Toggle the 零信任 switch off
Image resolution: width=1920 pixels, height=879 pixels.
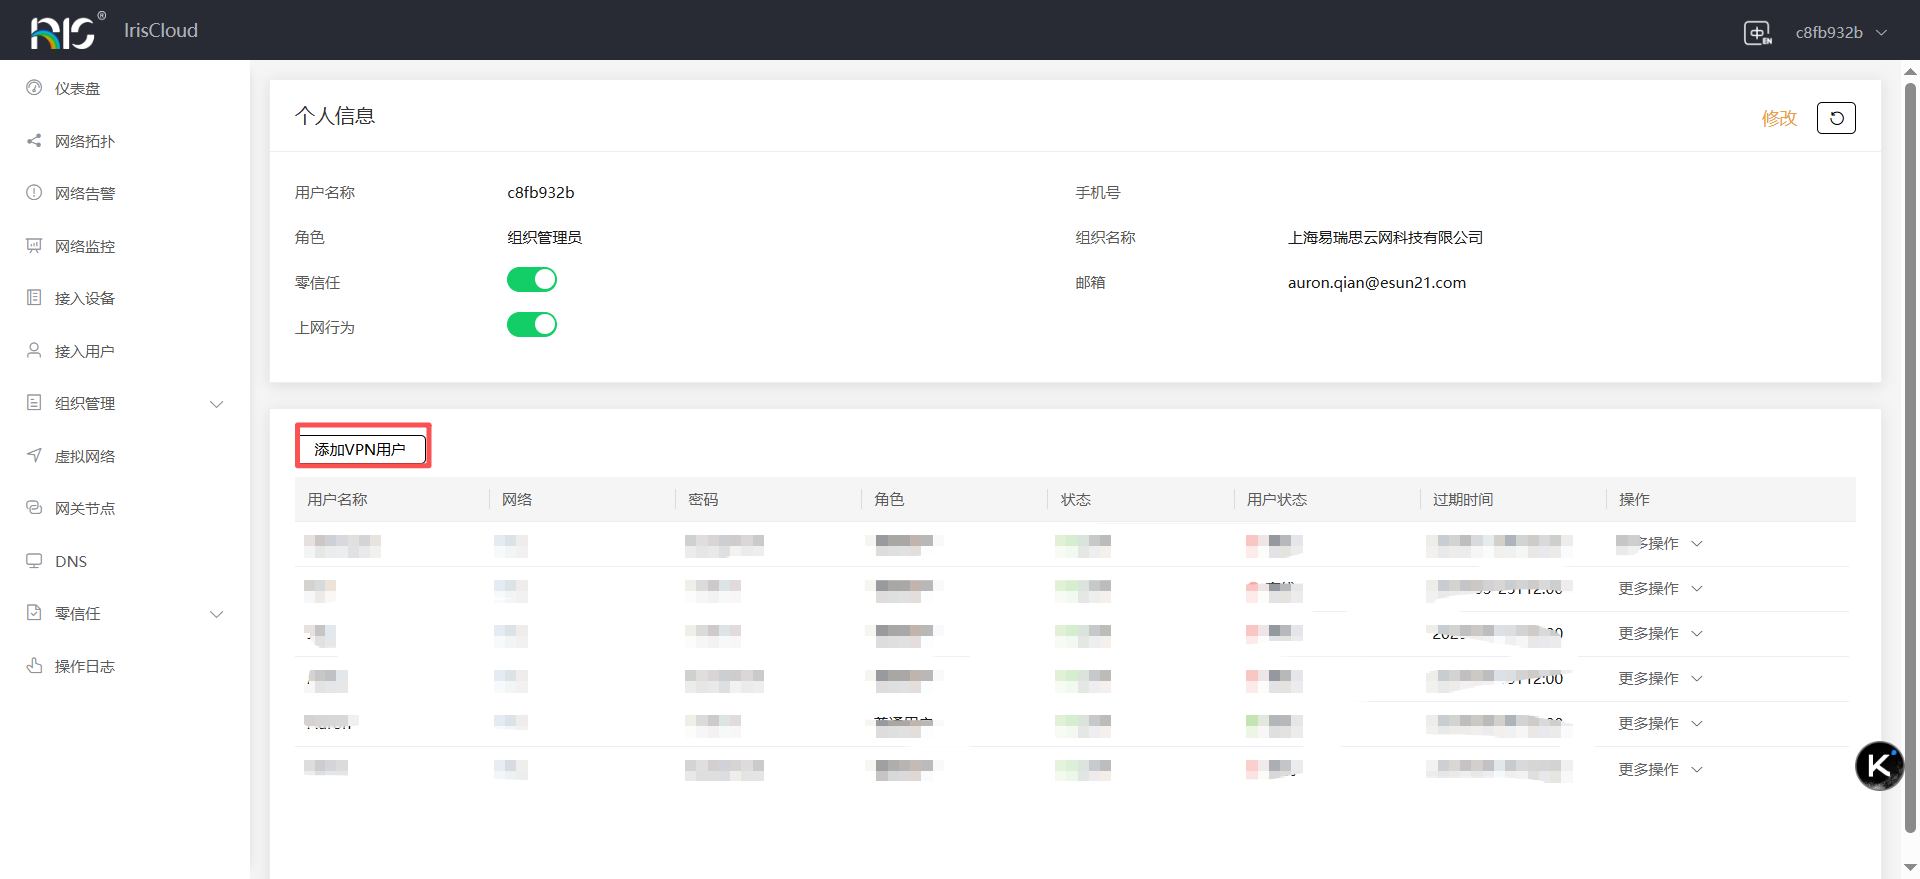(531, 280)
